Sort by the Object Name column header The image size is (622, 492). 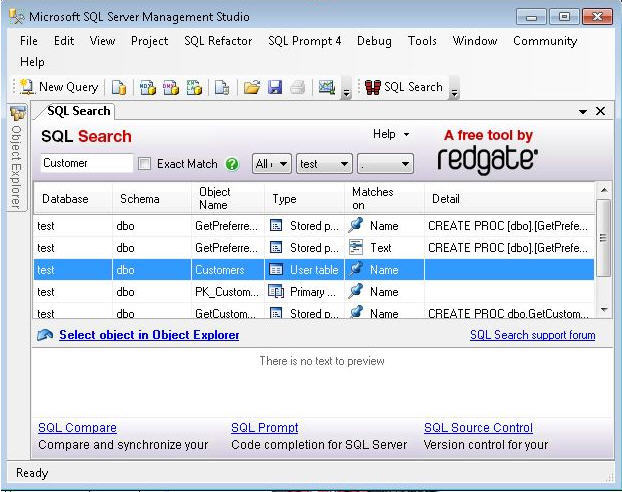228,198
